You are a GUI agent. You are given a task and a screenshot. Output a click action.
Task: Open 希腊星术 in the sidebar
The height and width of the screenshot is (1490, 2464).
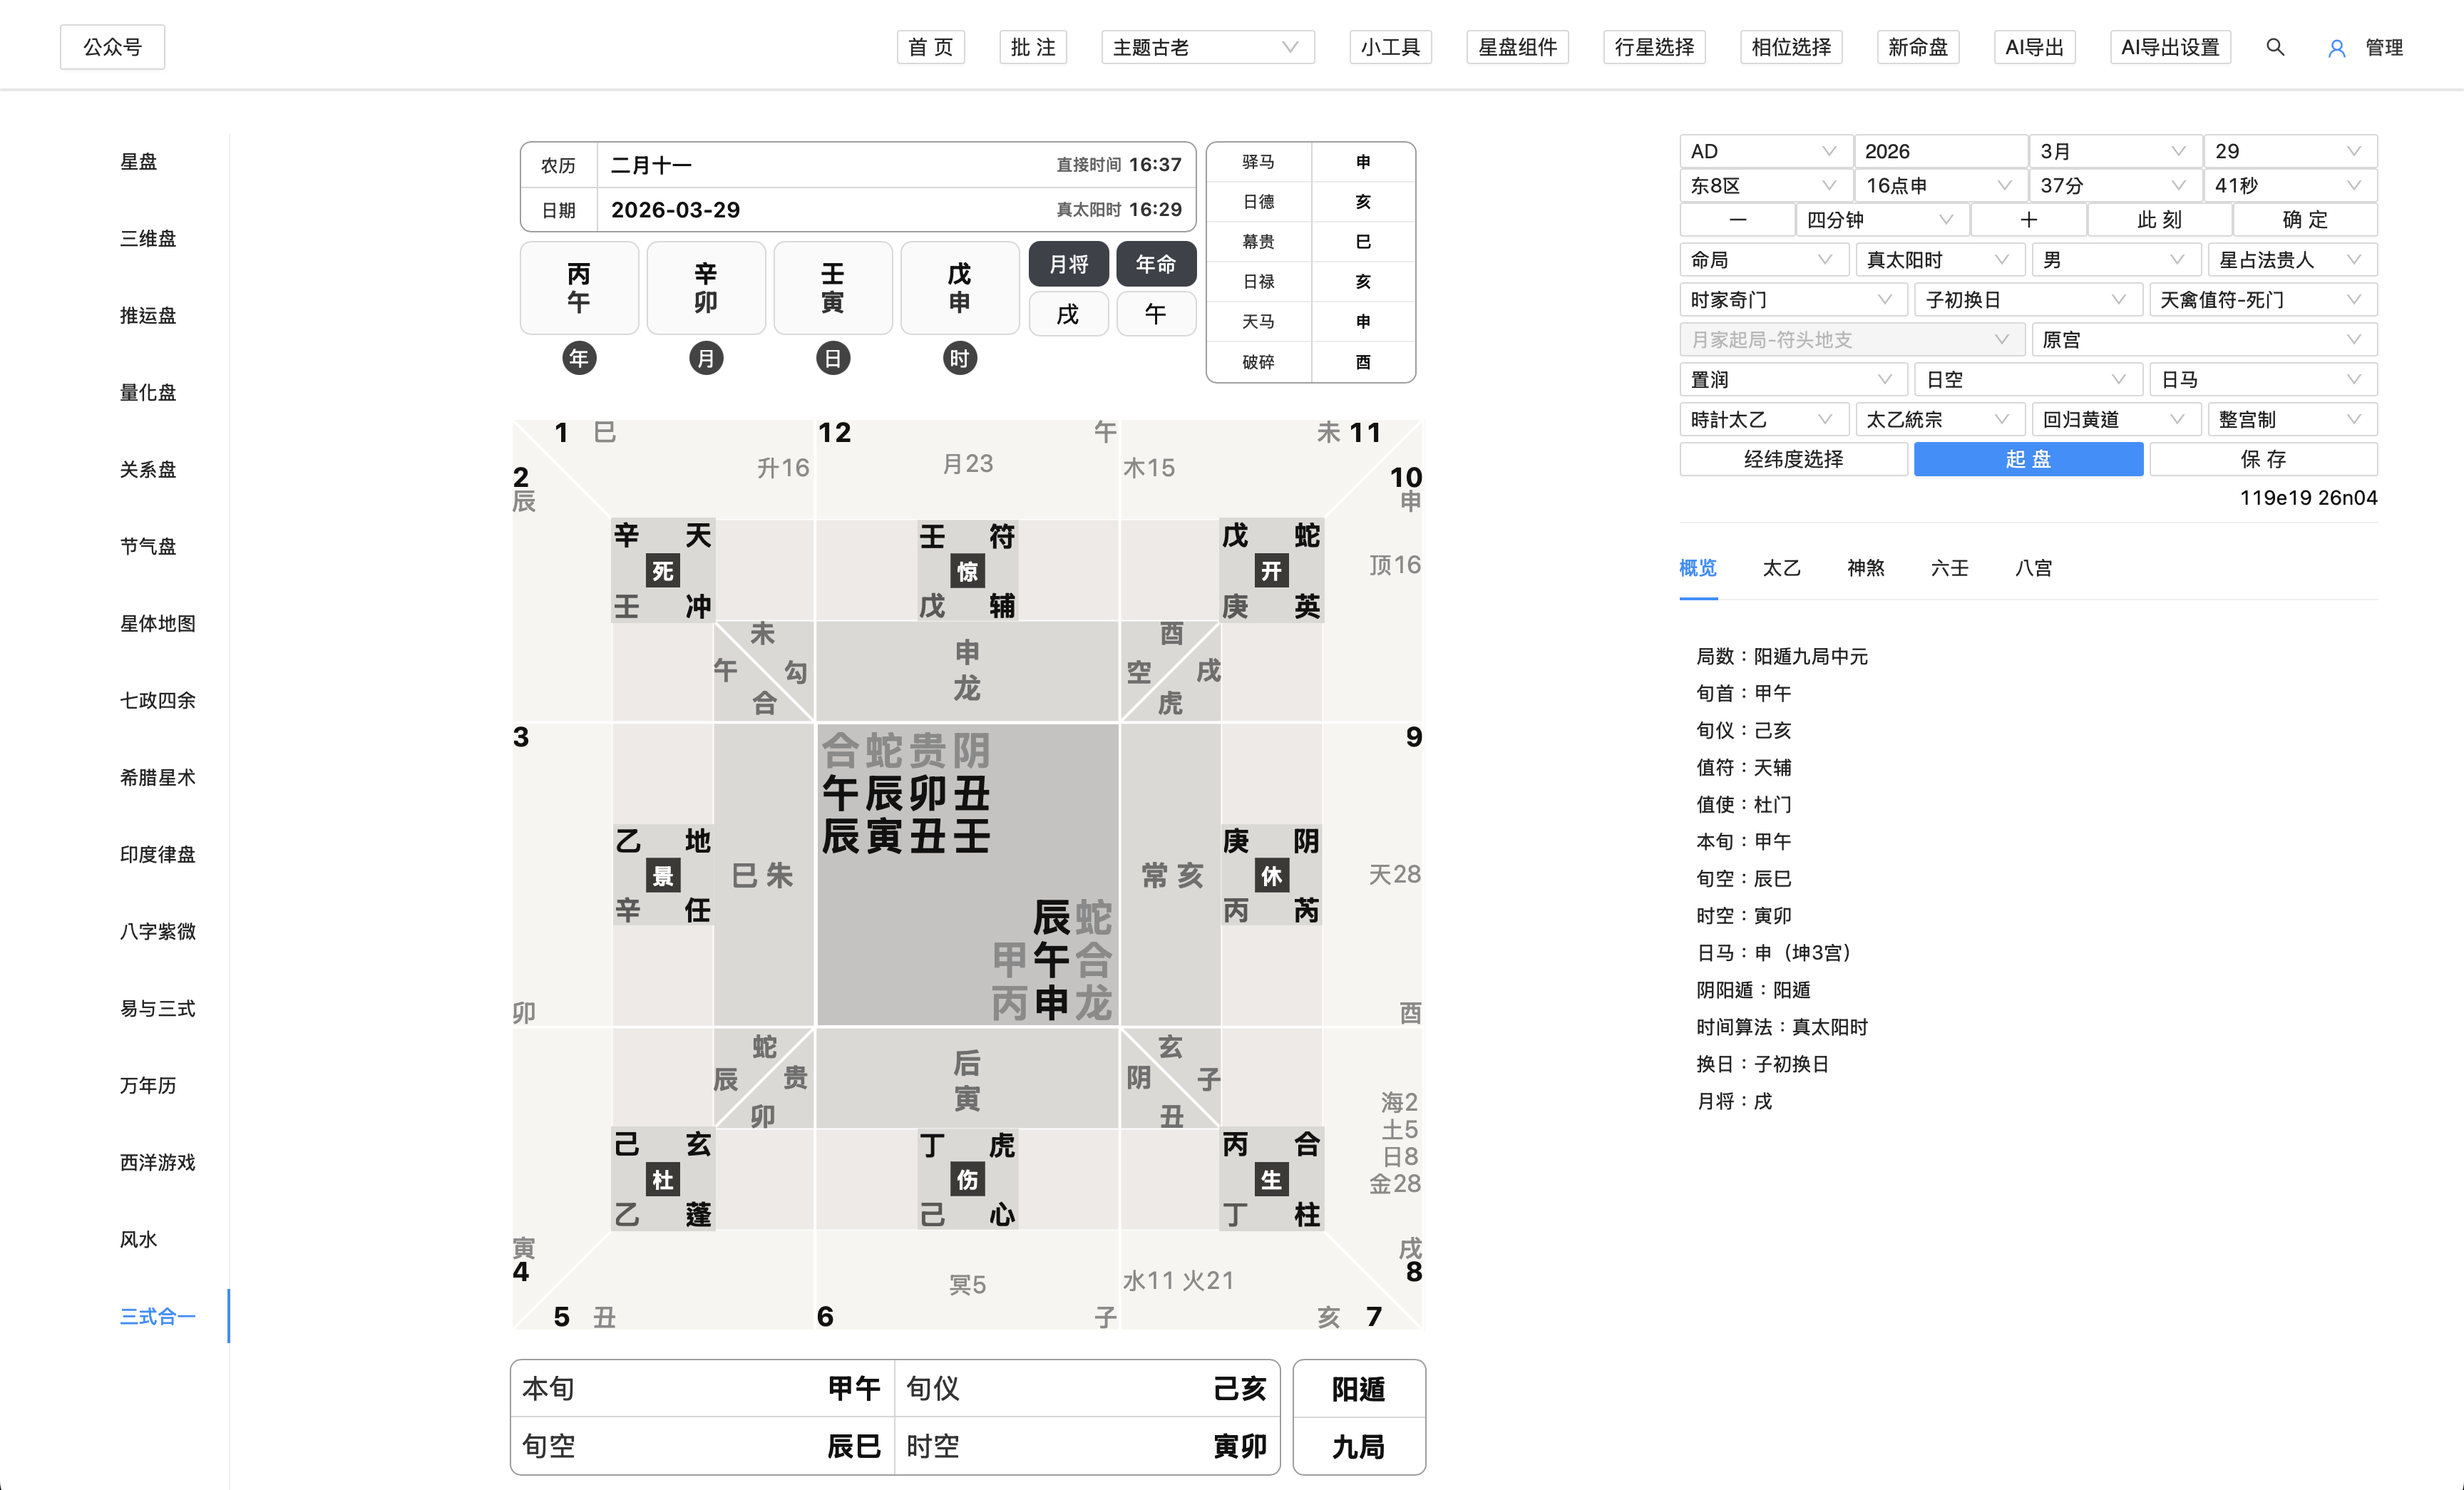pos(157,778)
